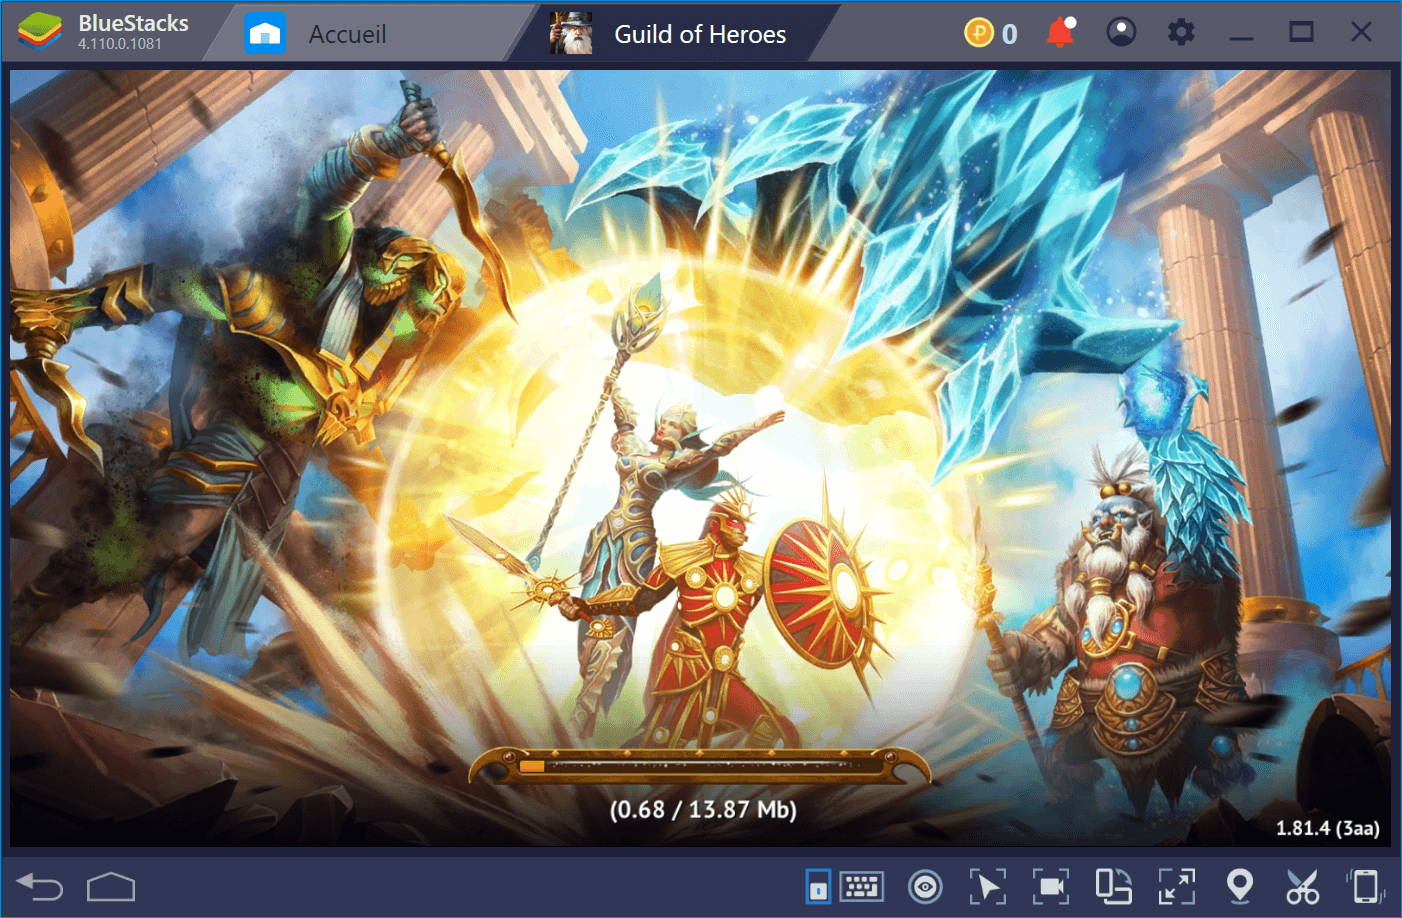Open the user account profile icon
1402x918 pixels.
[x=1121, y=33]
